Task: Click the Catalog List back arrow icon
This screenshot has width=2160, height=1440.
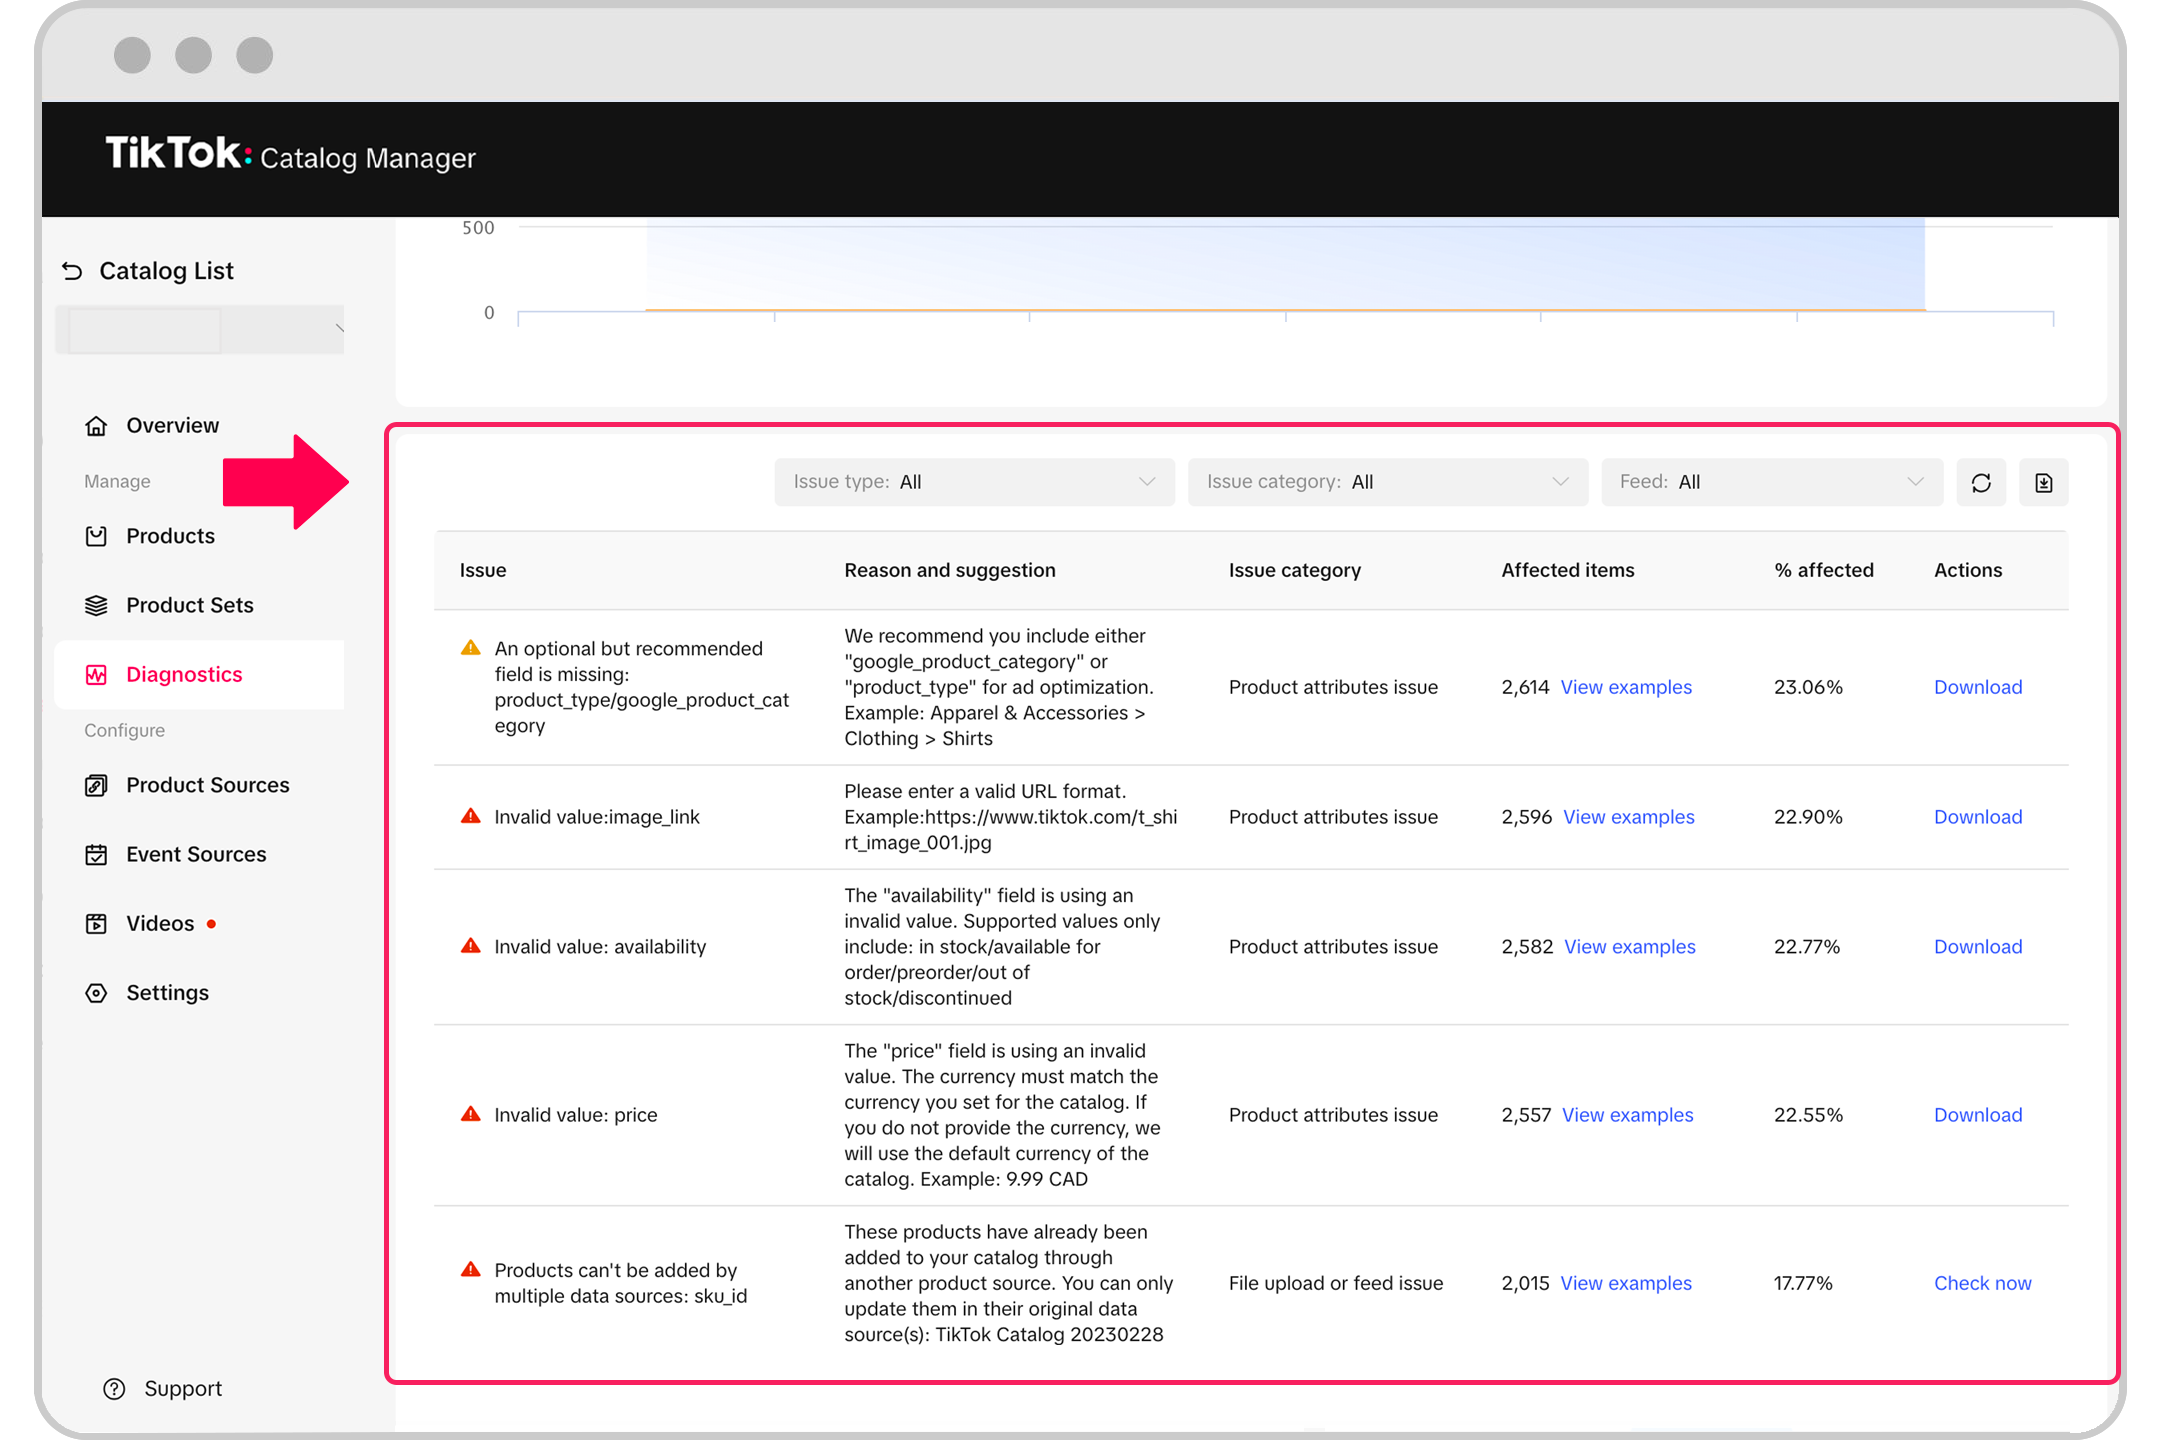Action: pos(72,271)
